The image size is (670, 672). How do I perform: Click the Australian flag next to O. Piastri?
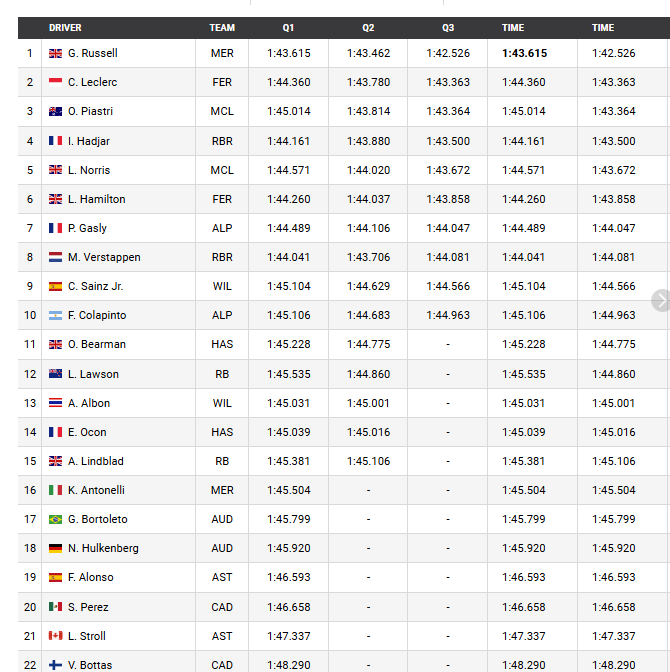[x=55, y=111]
